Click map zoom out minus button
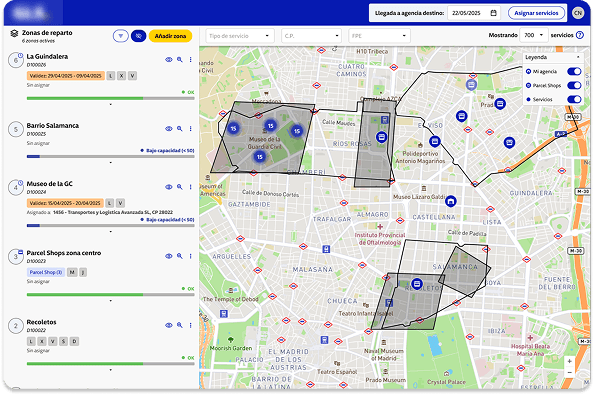 click(569, 372)
